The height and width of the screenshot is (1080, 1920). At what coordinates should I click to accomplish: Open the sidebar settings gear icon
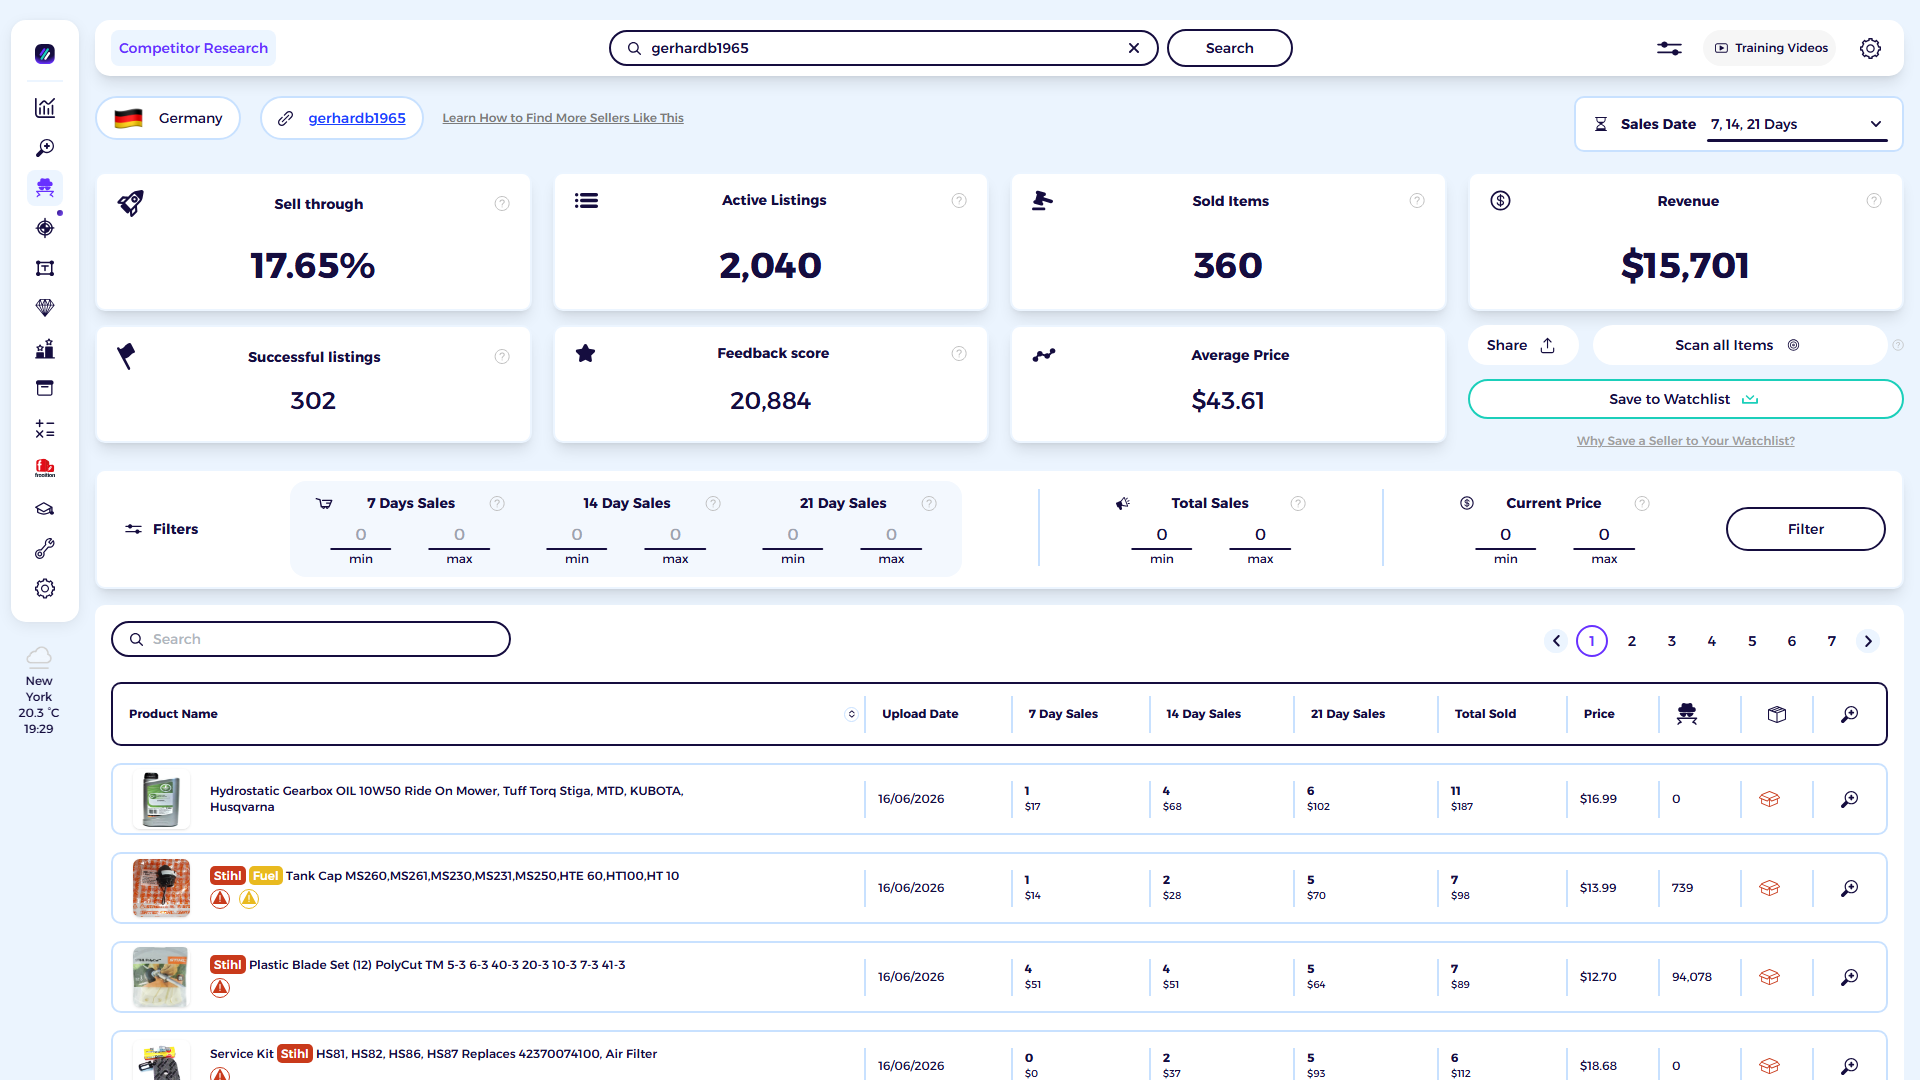tap(45, 589)
